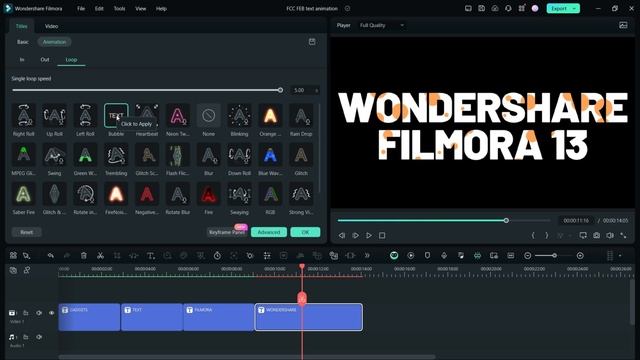Switch to the Out animation tab
The image size is (640, 360).
(45, 60)
